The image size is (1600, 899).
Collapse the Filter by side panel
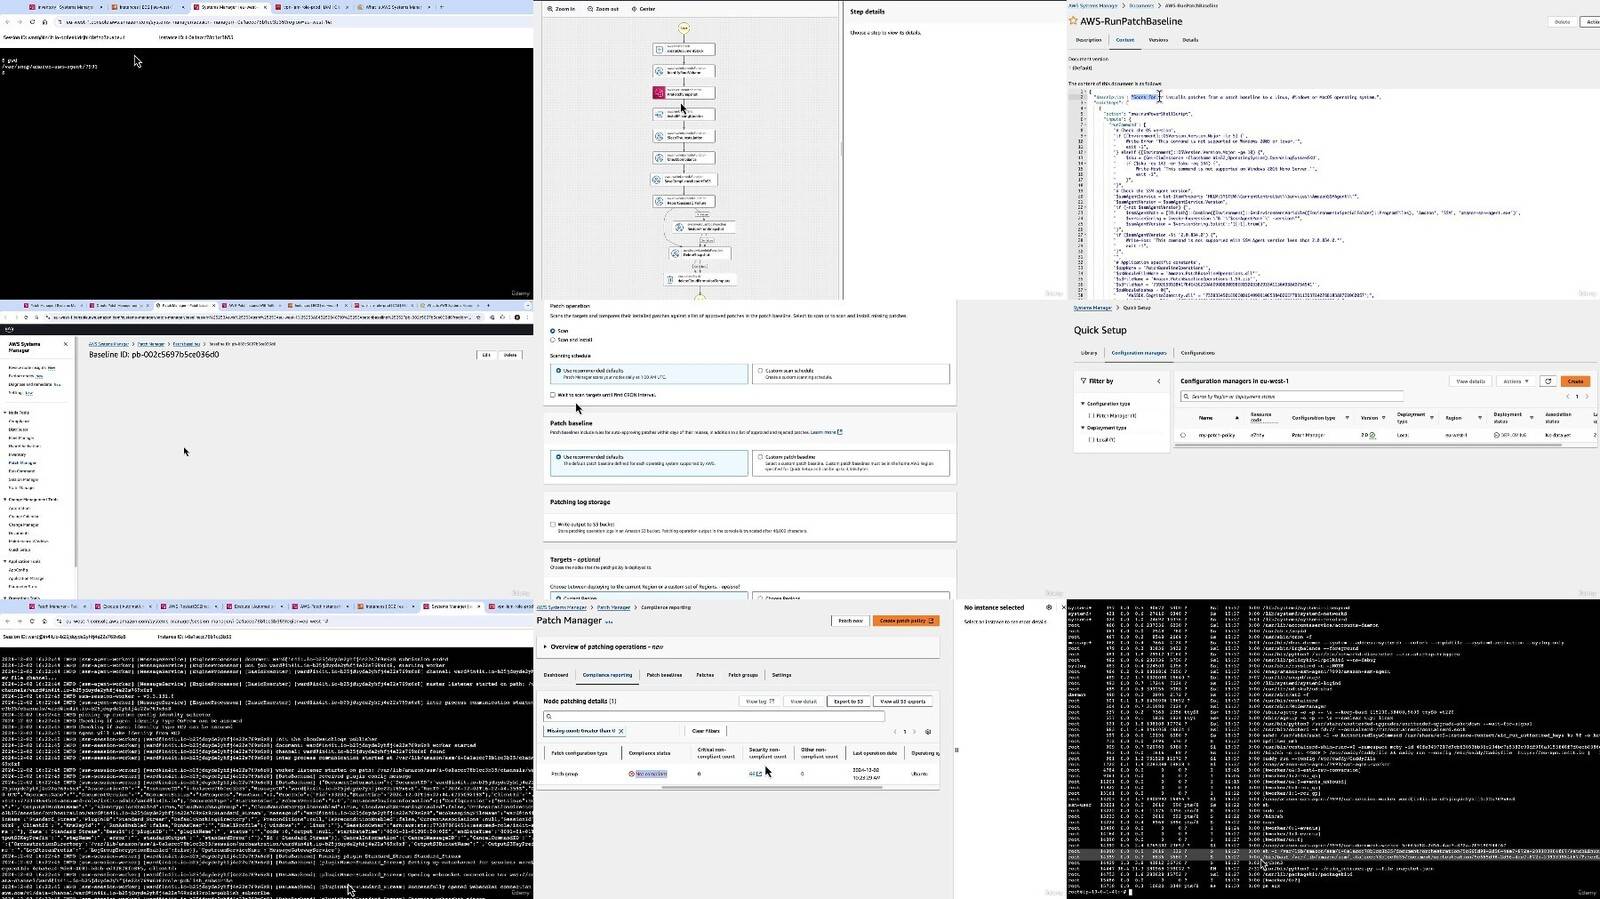click(1159, 381)
